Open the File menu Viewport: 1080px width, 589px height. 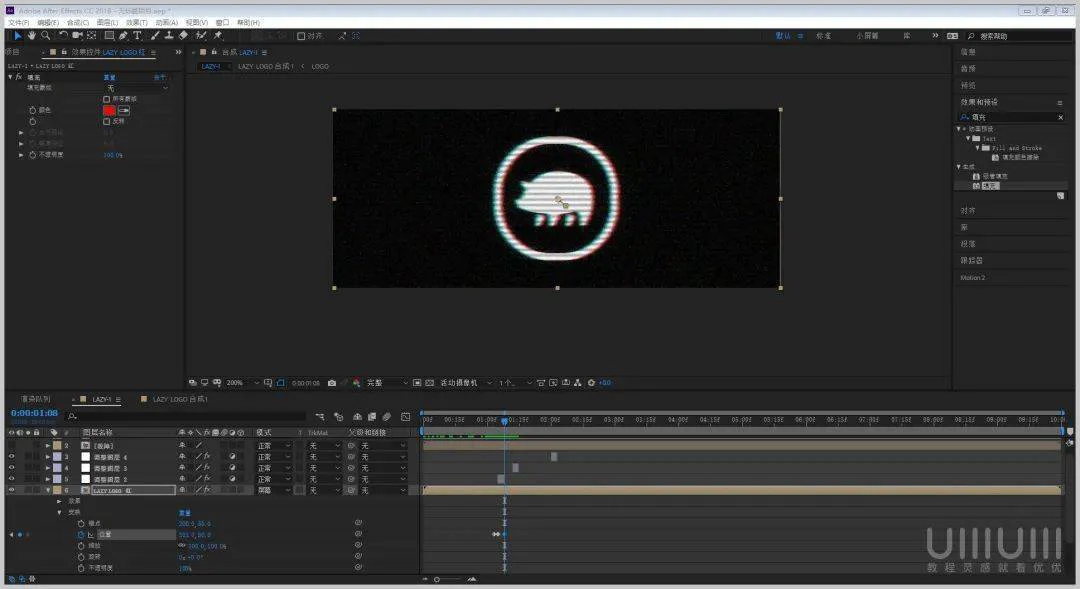[x=18, y=23]
